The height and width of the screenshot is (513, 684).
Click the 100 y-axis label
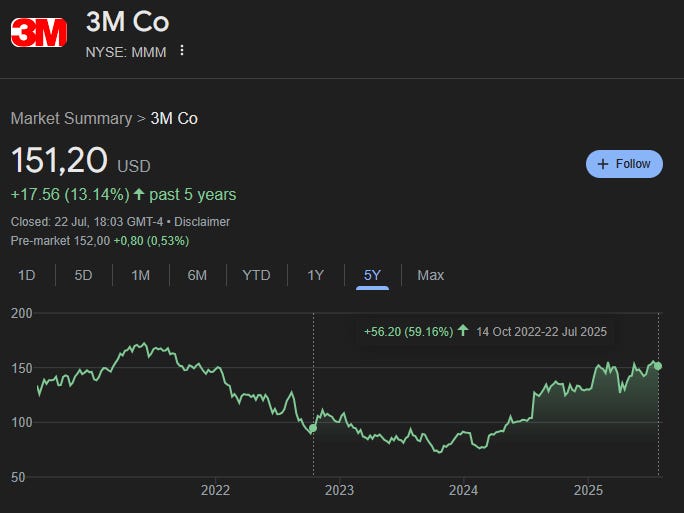tap(21, 422)
